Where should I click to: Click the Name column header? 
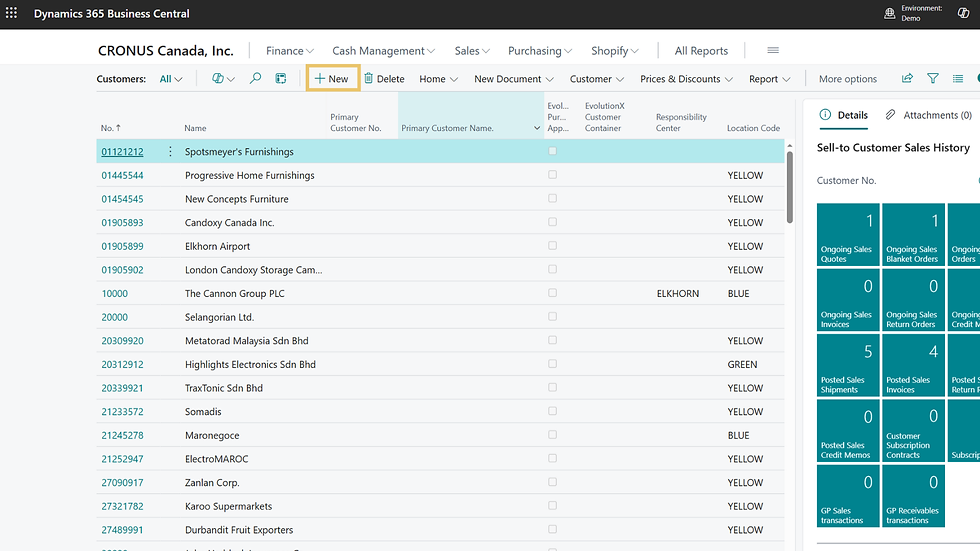coord(195,128)
